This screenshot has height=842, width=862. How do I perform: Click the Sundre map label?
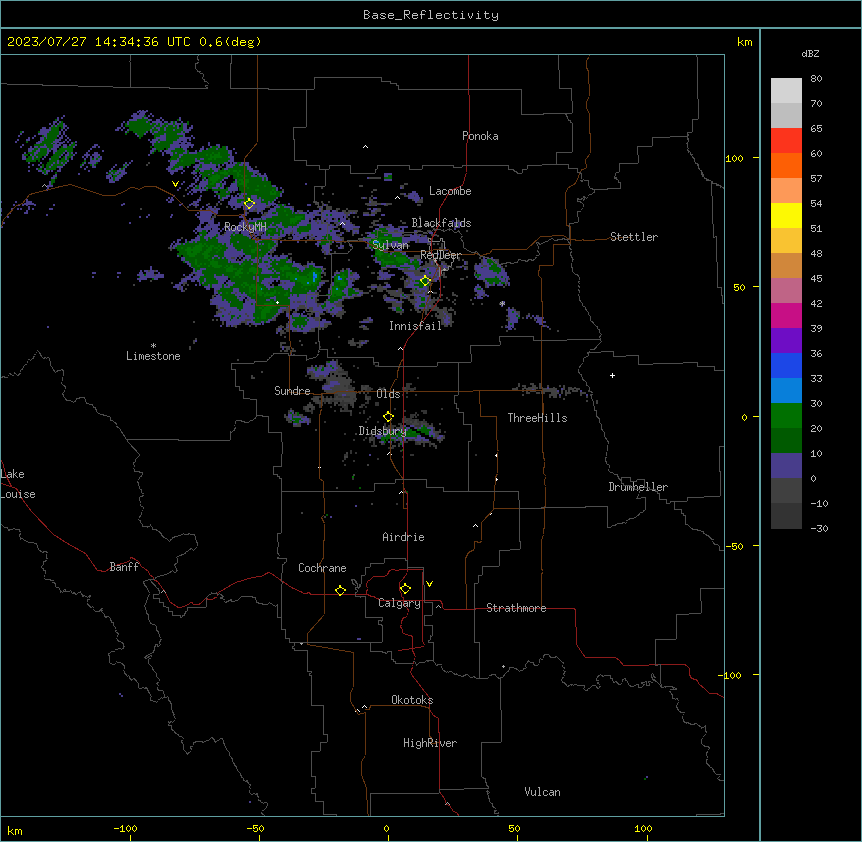point(292,391)
